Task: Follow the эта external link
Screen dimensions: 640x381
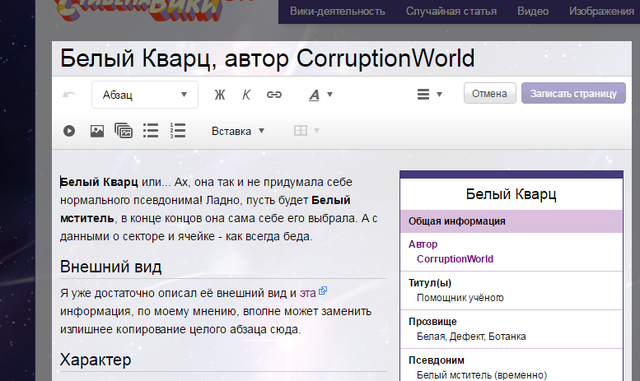Action: 308,293
